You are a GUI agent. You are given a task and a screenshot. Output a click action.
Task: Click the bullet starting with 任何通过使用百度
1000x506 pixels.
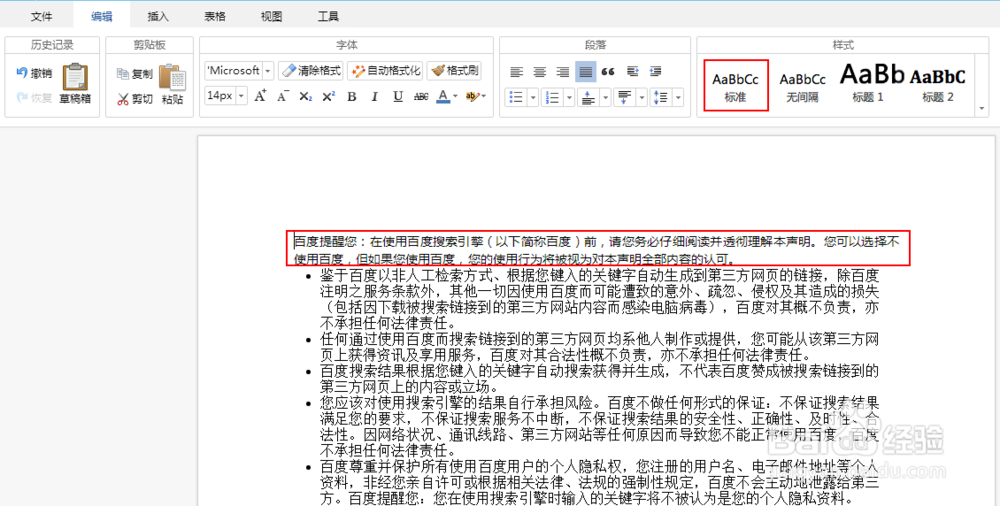tap(599, 346)
